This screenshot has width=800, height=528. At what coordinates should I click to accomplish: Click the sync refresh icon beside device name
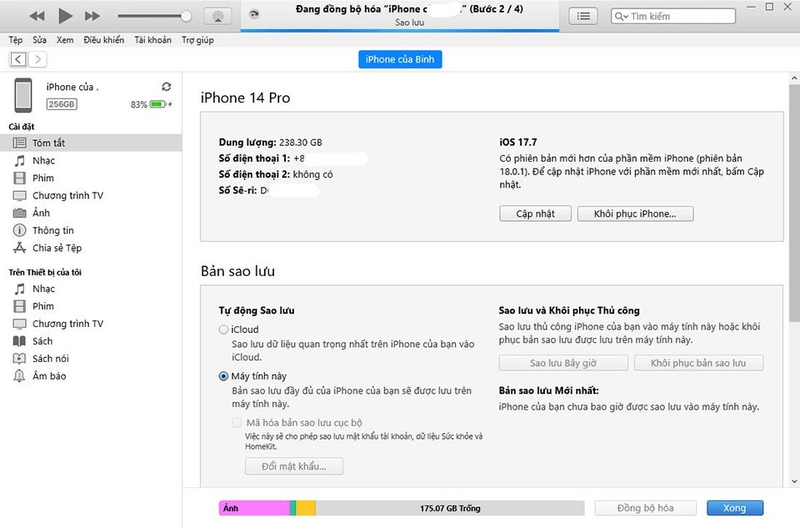pyautogui.click(x=166, y=87)
